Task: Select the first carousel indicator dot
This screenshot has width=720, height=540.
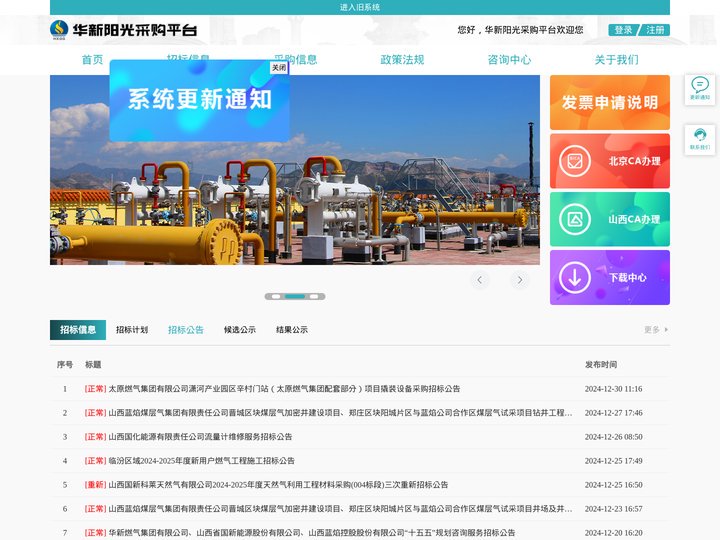Action: coord(276,297)
